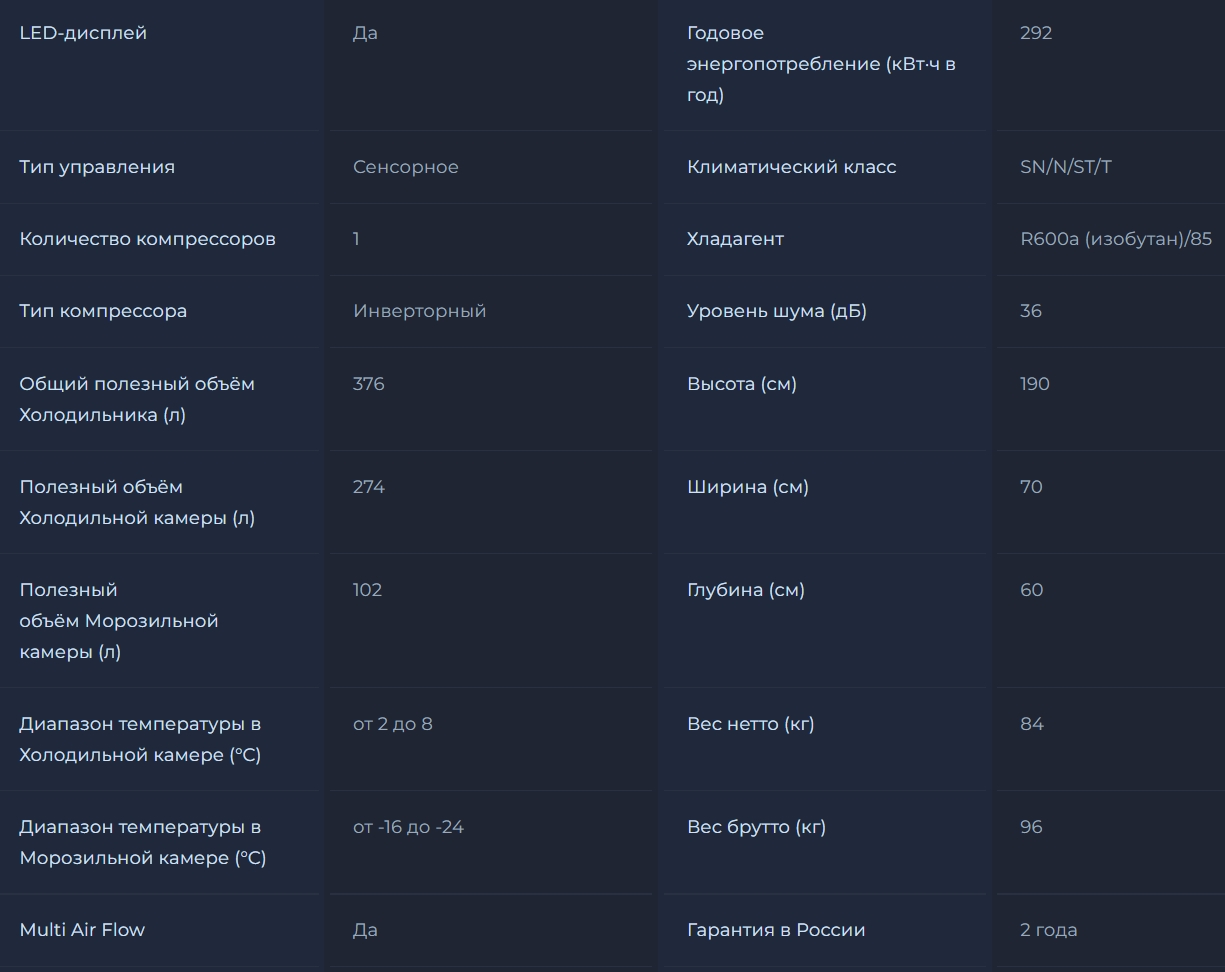Image resolution: width=1225 pixels, height=972 pixels.
Task: Click the Количество компрессоров row label
Action: click(x=148, y=239)
